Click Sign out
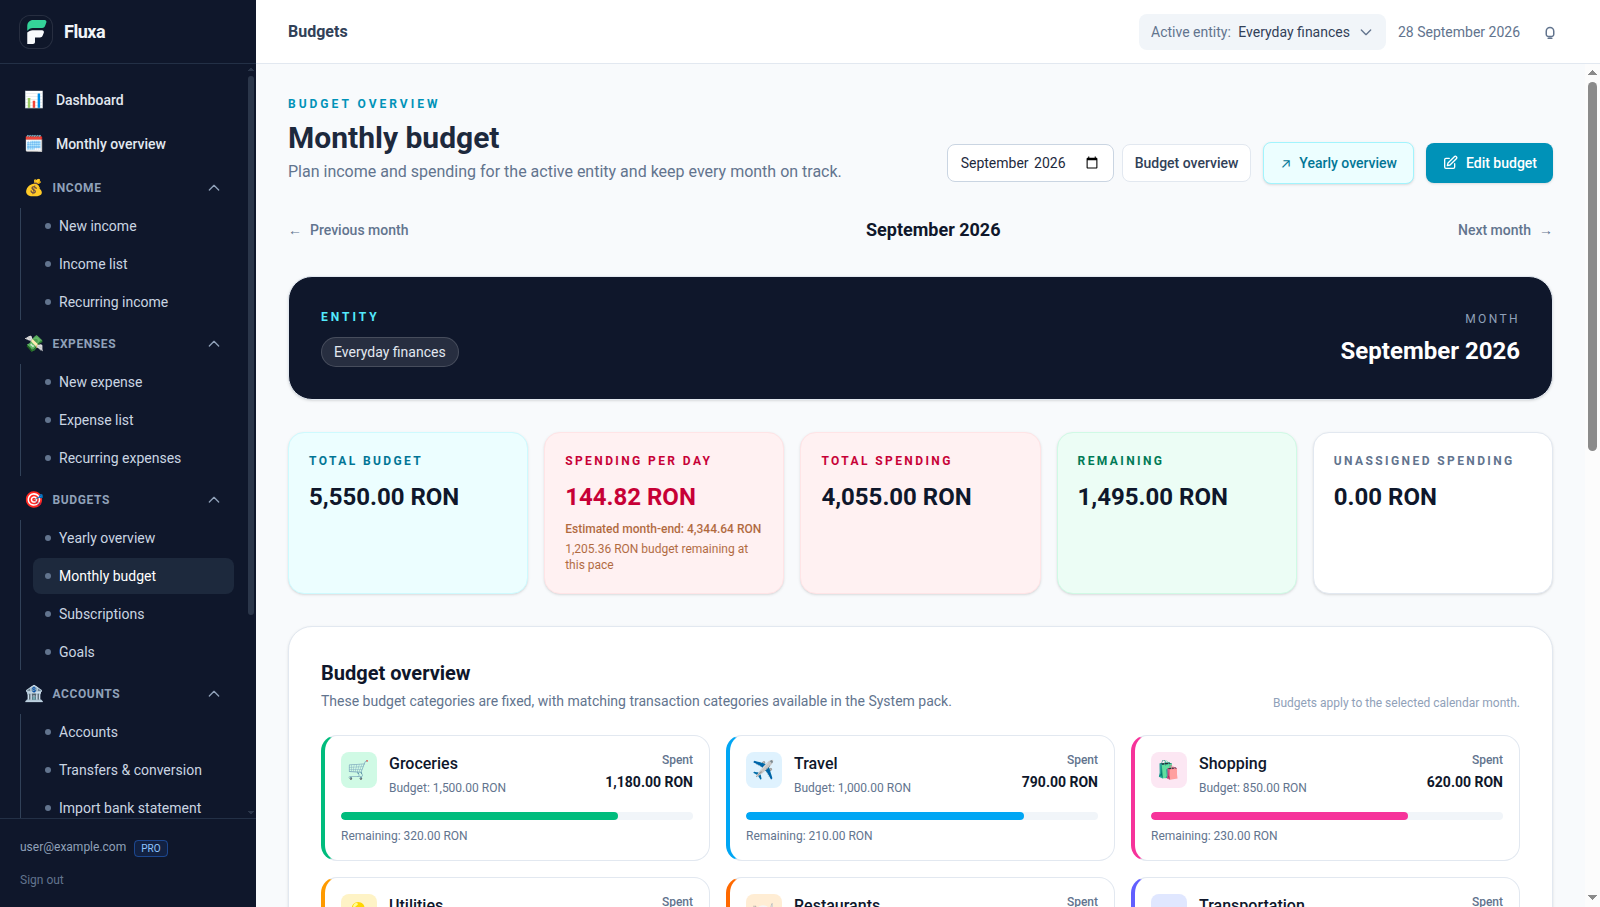This screenshot has height=907, width=1600. point(42,880)
